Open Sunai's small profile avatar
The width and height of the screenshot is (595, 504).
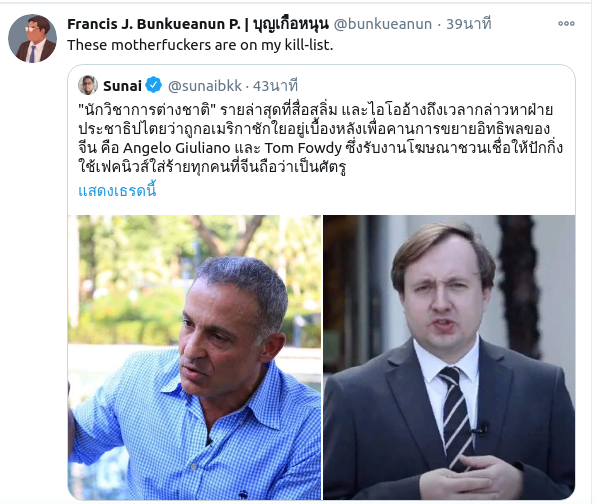tap(88, 85)
